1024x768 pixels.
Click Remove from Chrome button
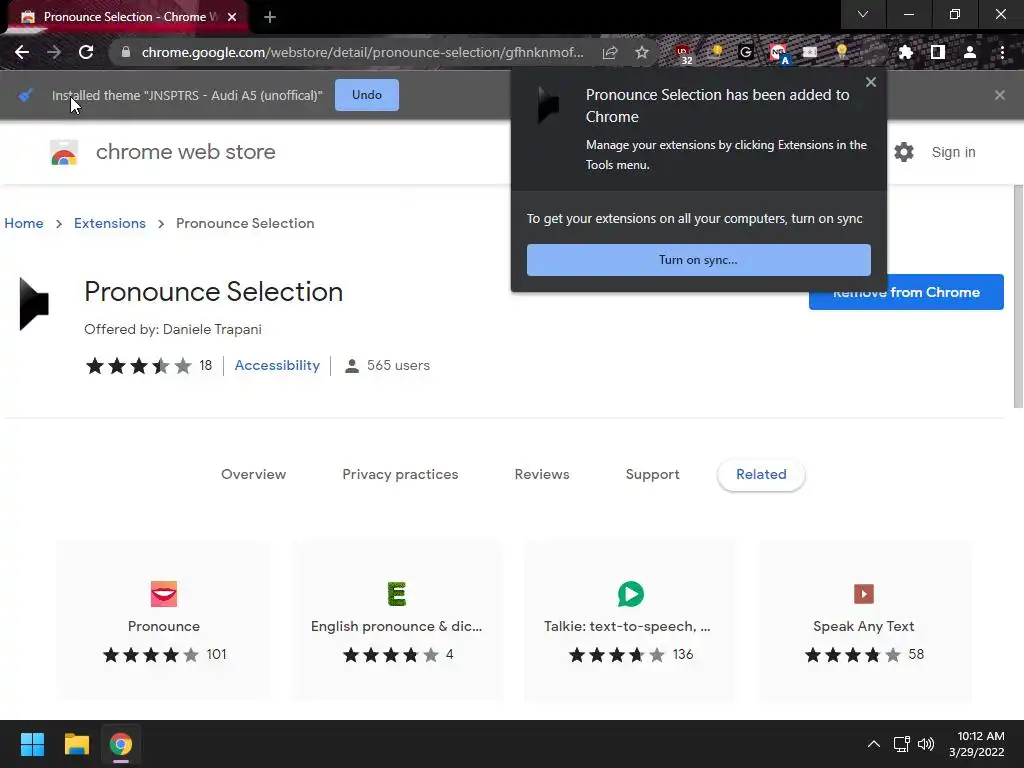906,293
